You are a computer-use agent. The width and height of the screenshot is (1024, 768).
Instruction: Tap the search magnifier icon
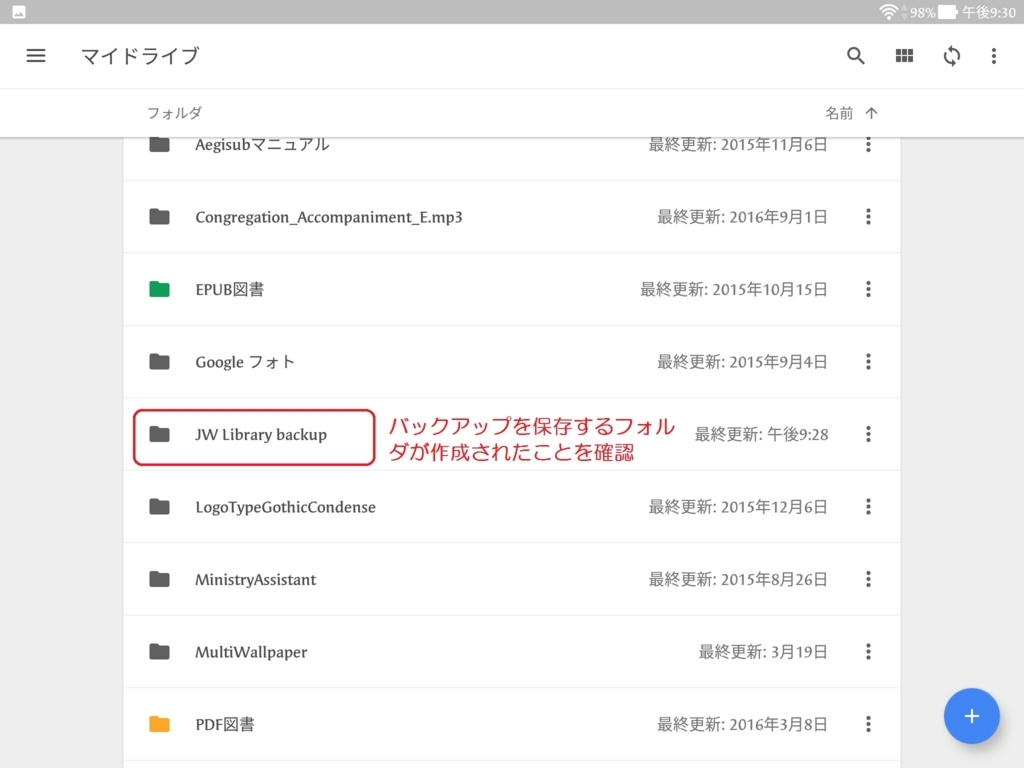pos(856,56)
